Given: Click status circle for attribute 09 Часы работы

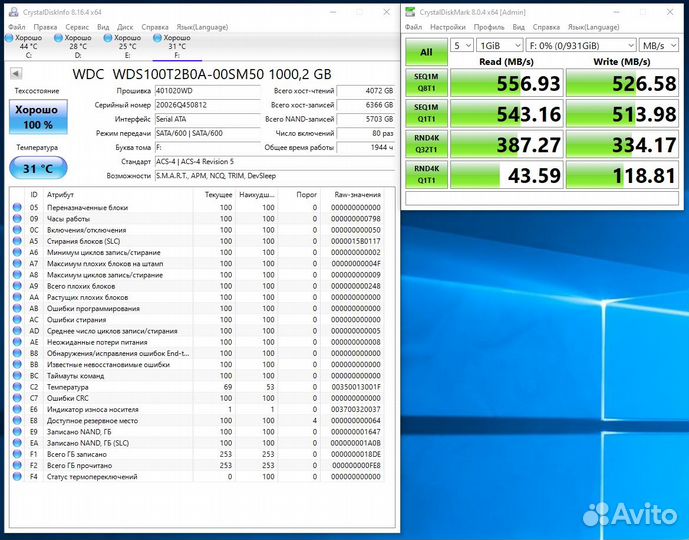Looking at the screenshot, I should [x=17, y=218].
